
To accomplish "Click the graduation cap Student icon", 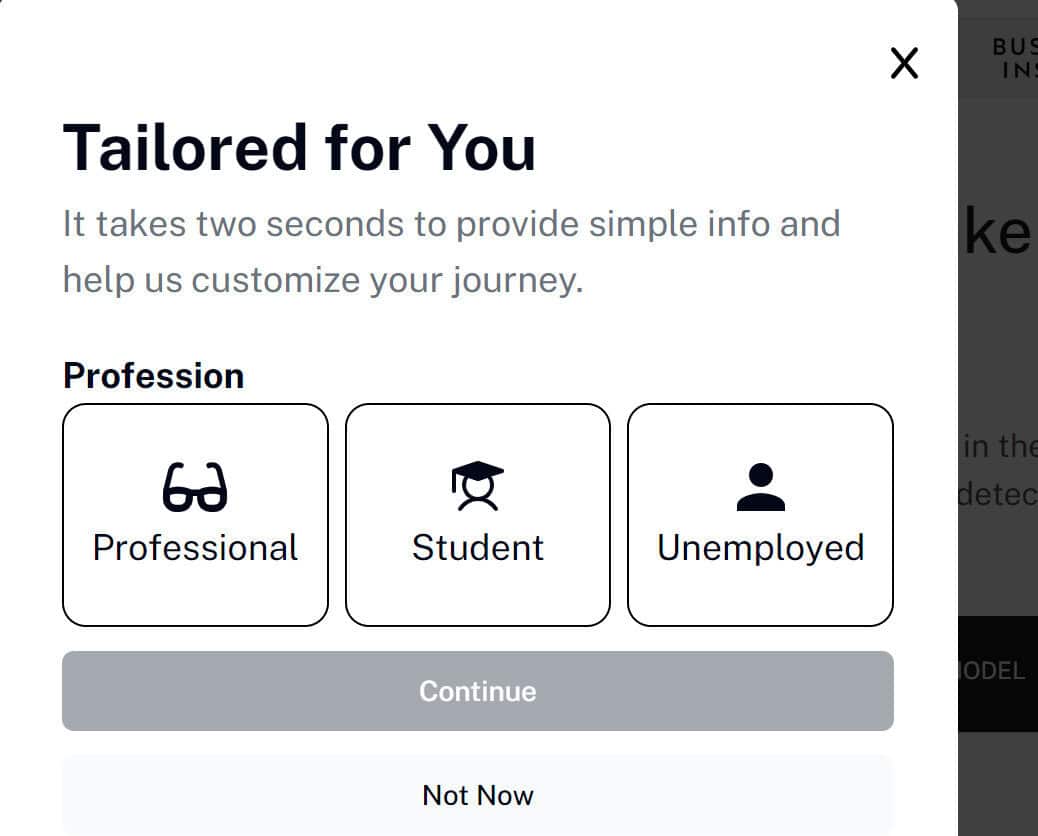I will (477, 486).
